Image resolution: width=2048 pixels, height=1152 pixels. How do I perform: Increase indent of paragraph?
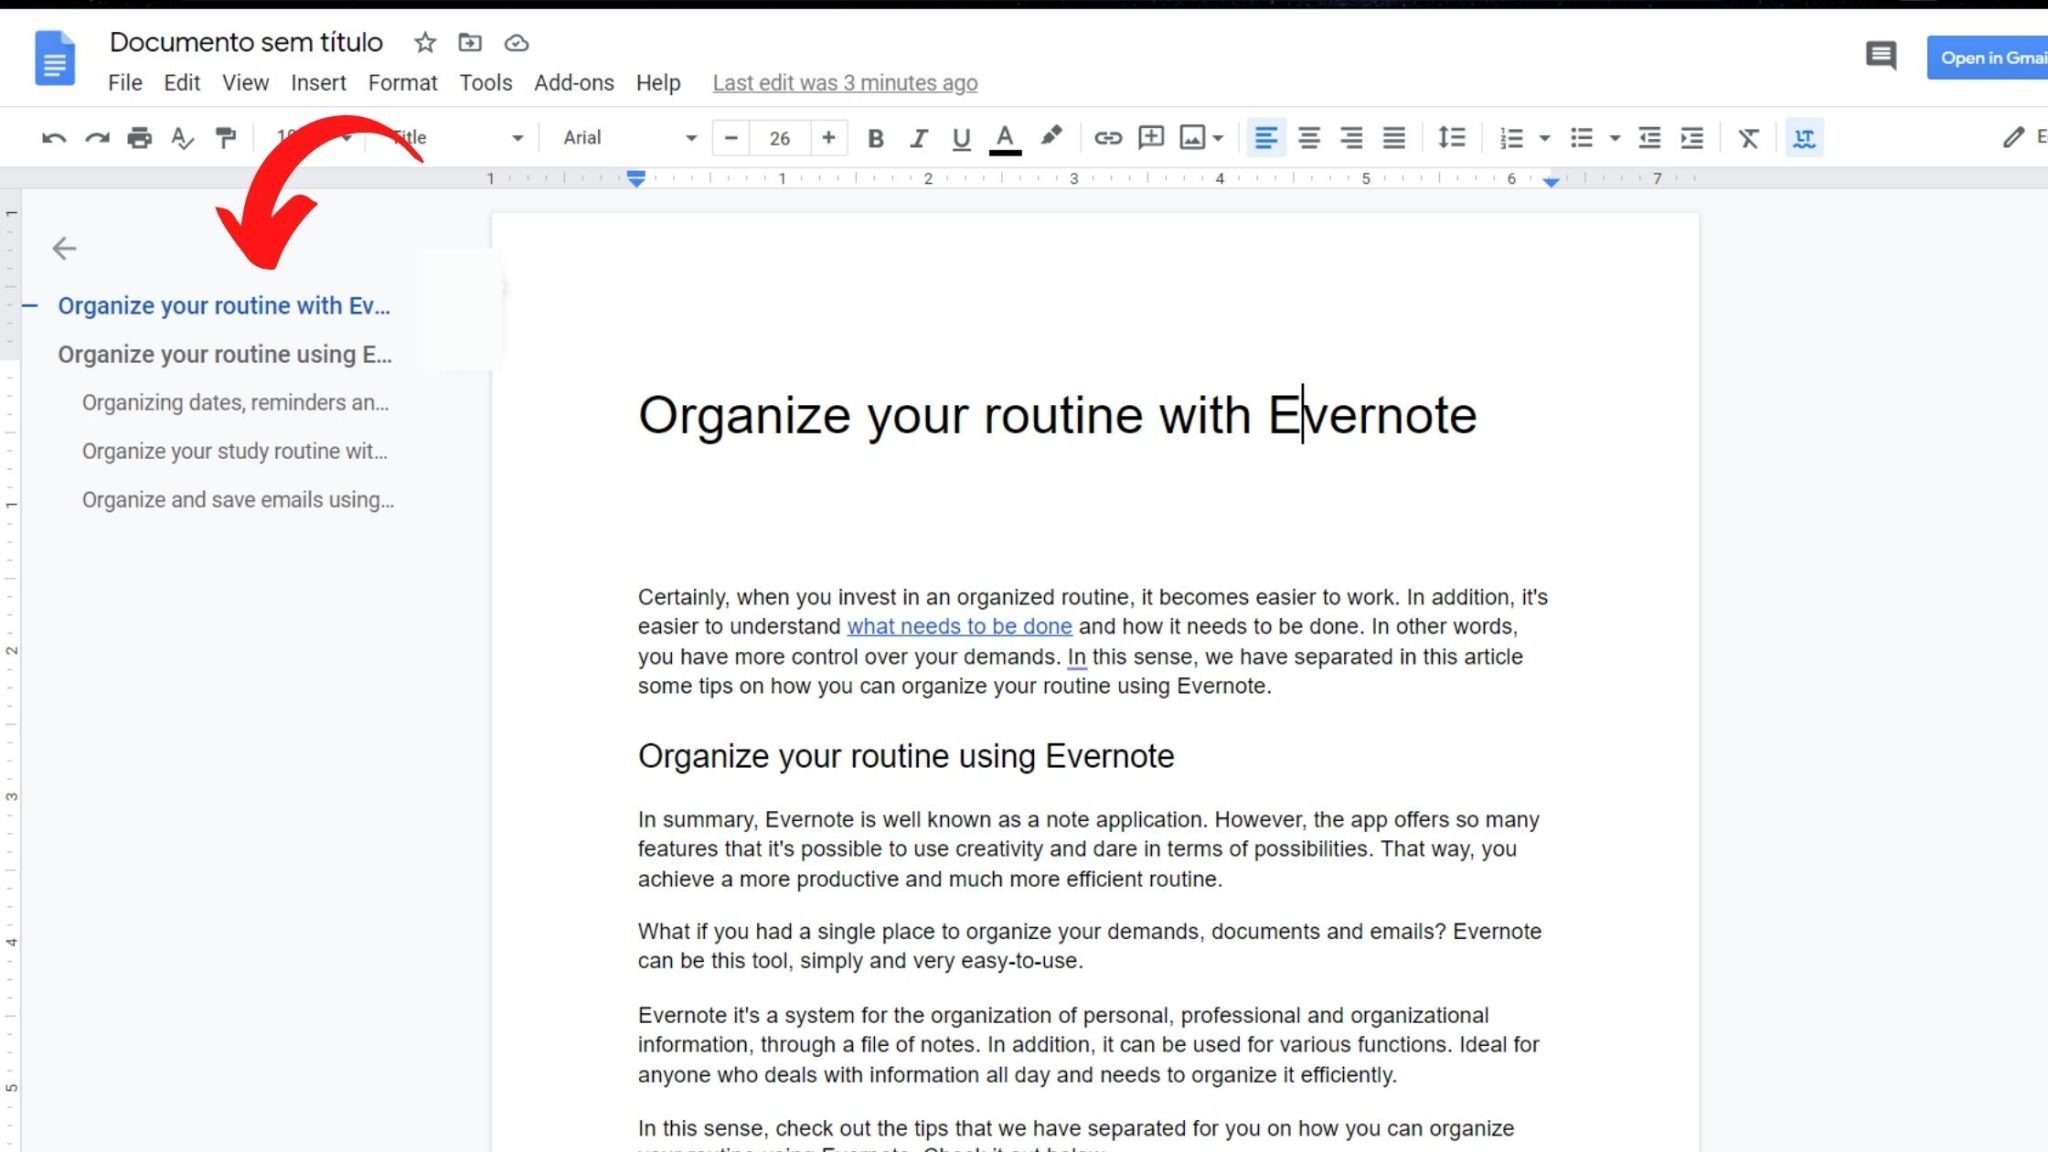point(1692,138)
